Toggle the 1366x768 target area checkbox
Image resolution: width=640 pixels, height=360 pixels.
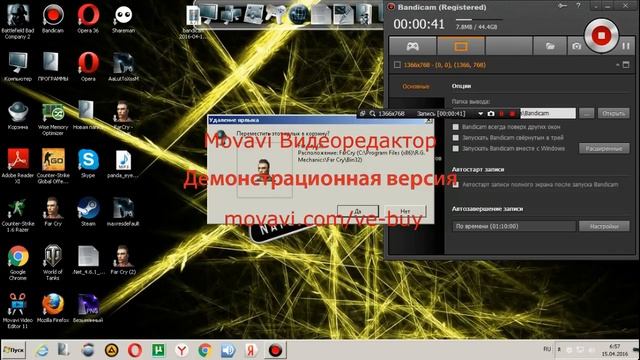[x=397, y=65]
